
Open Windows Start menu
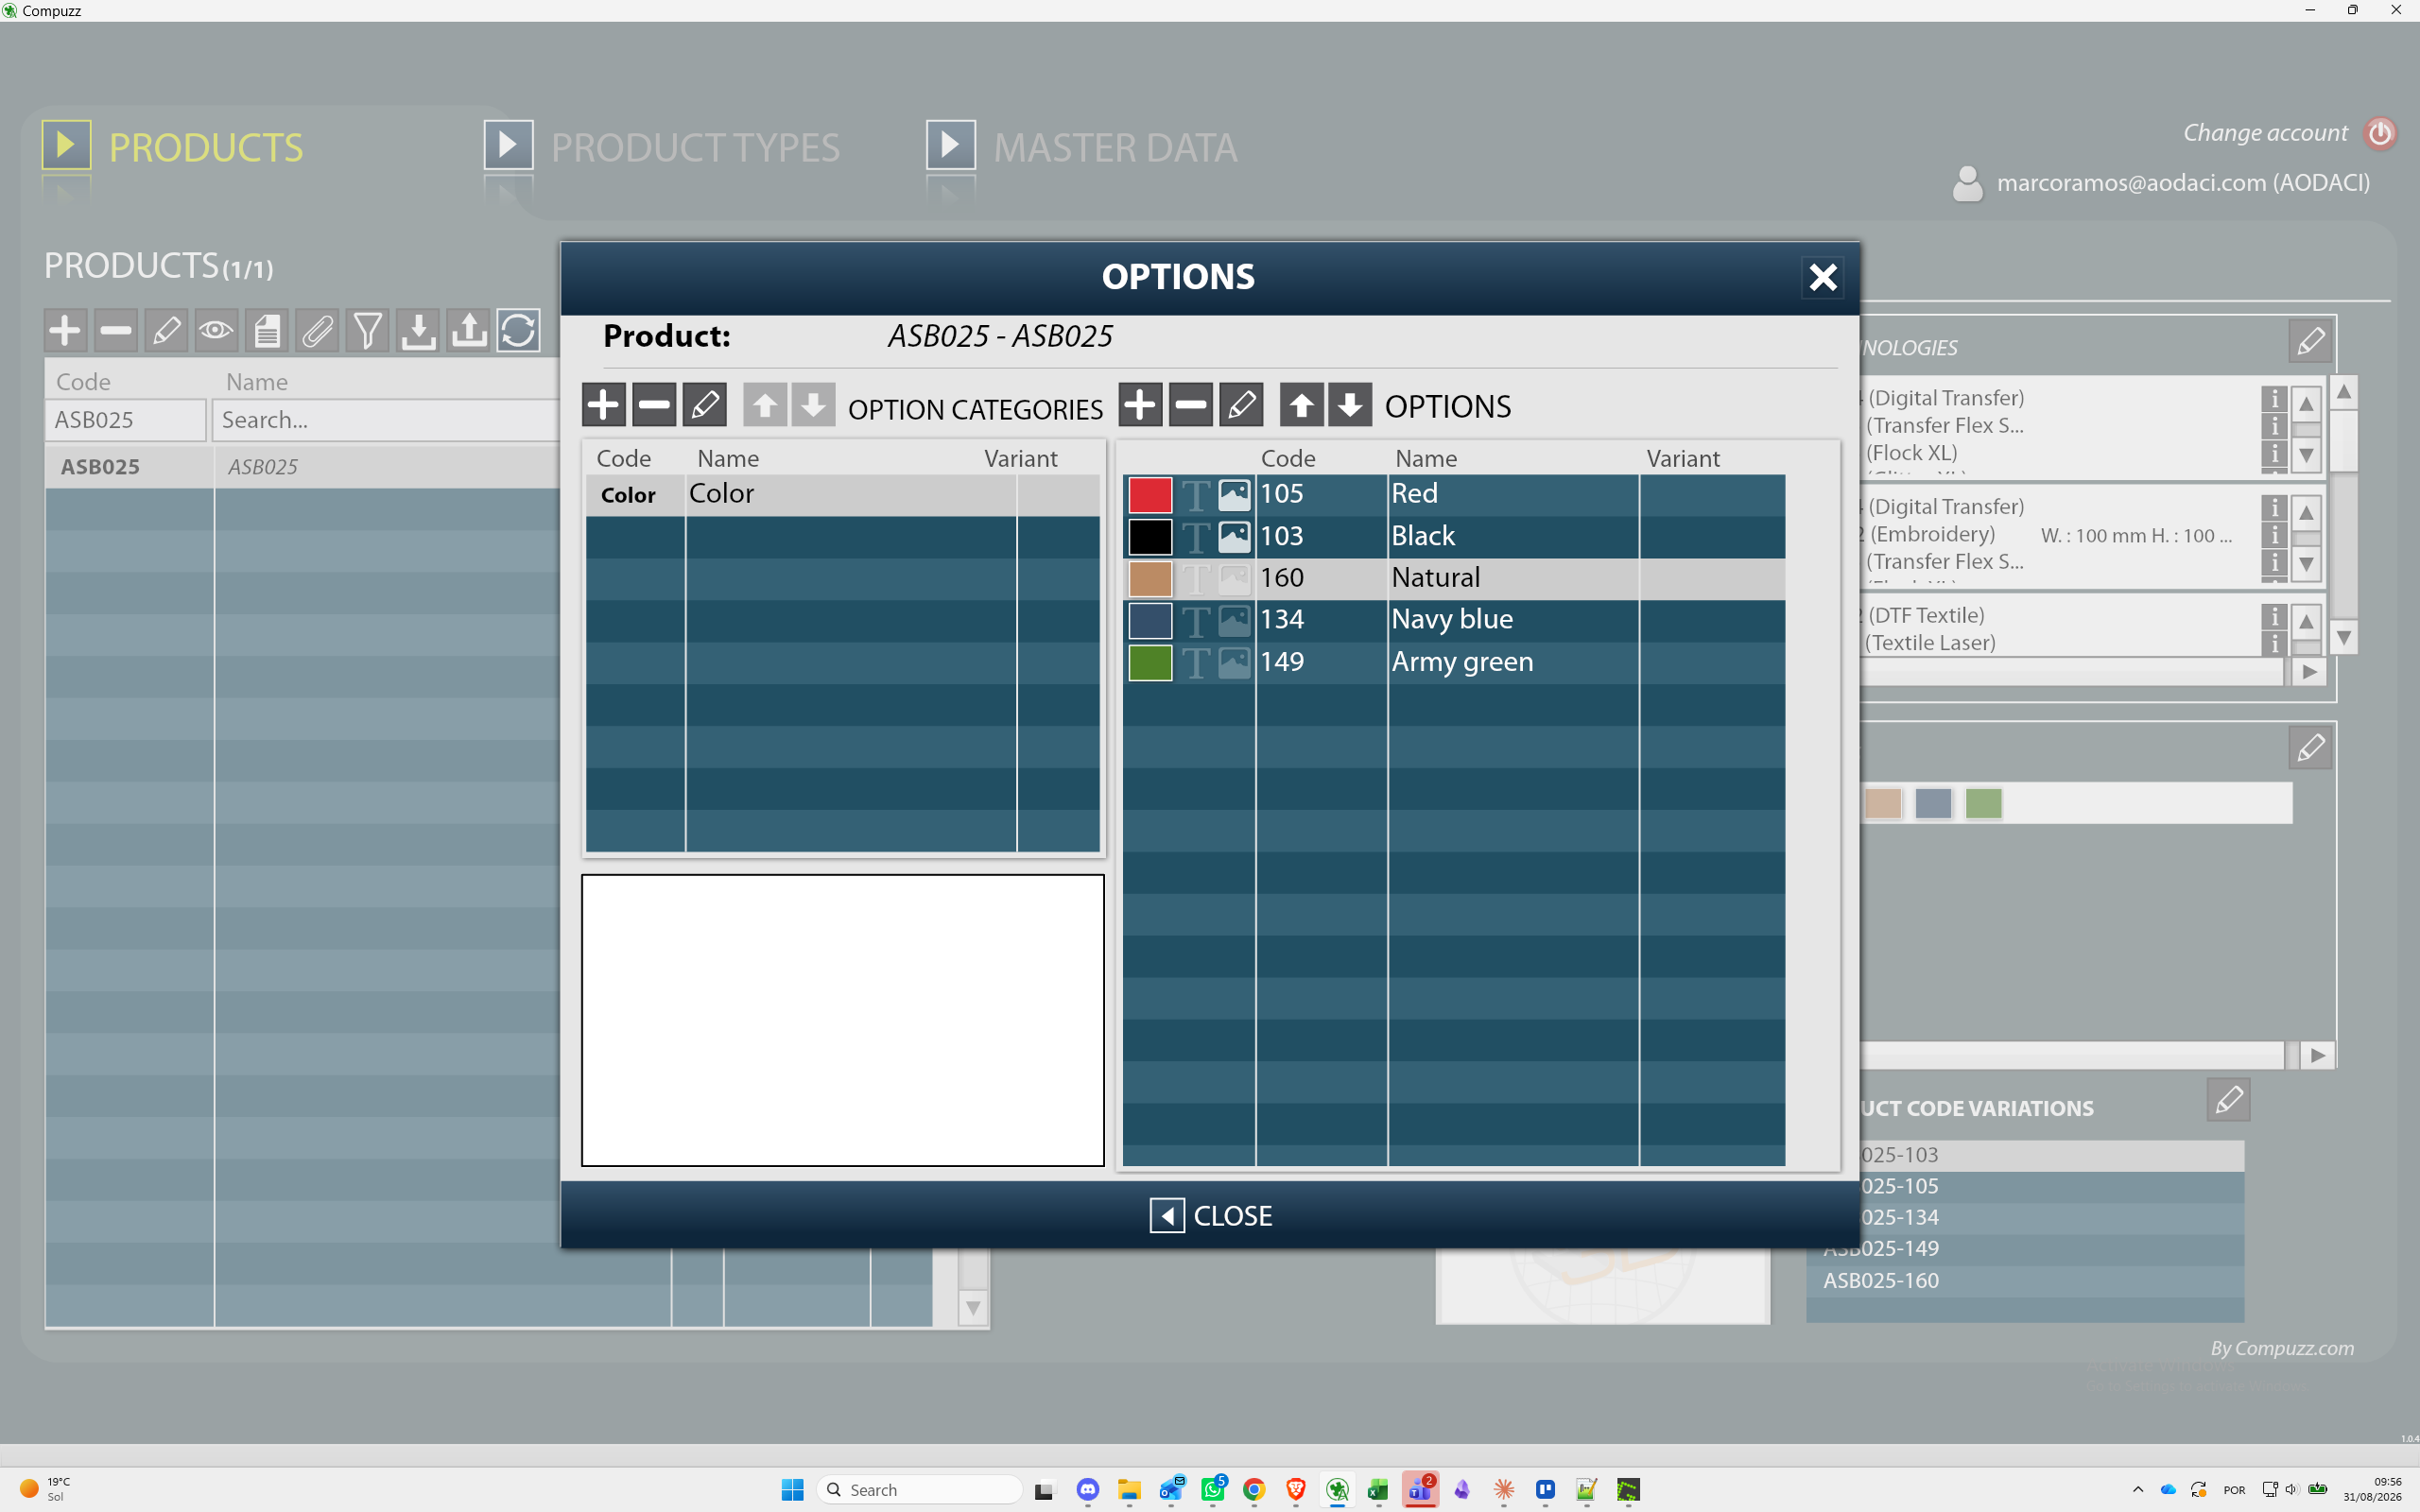pyautogui.click(x=792, y=1489)
